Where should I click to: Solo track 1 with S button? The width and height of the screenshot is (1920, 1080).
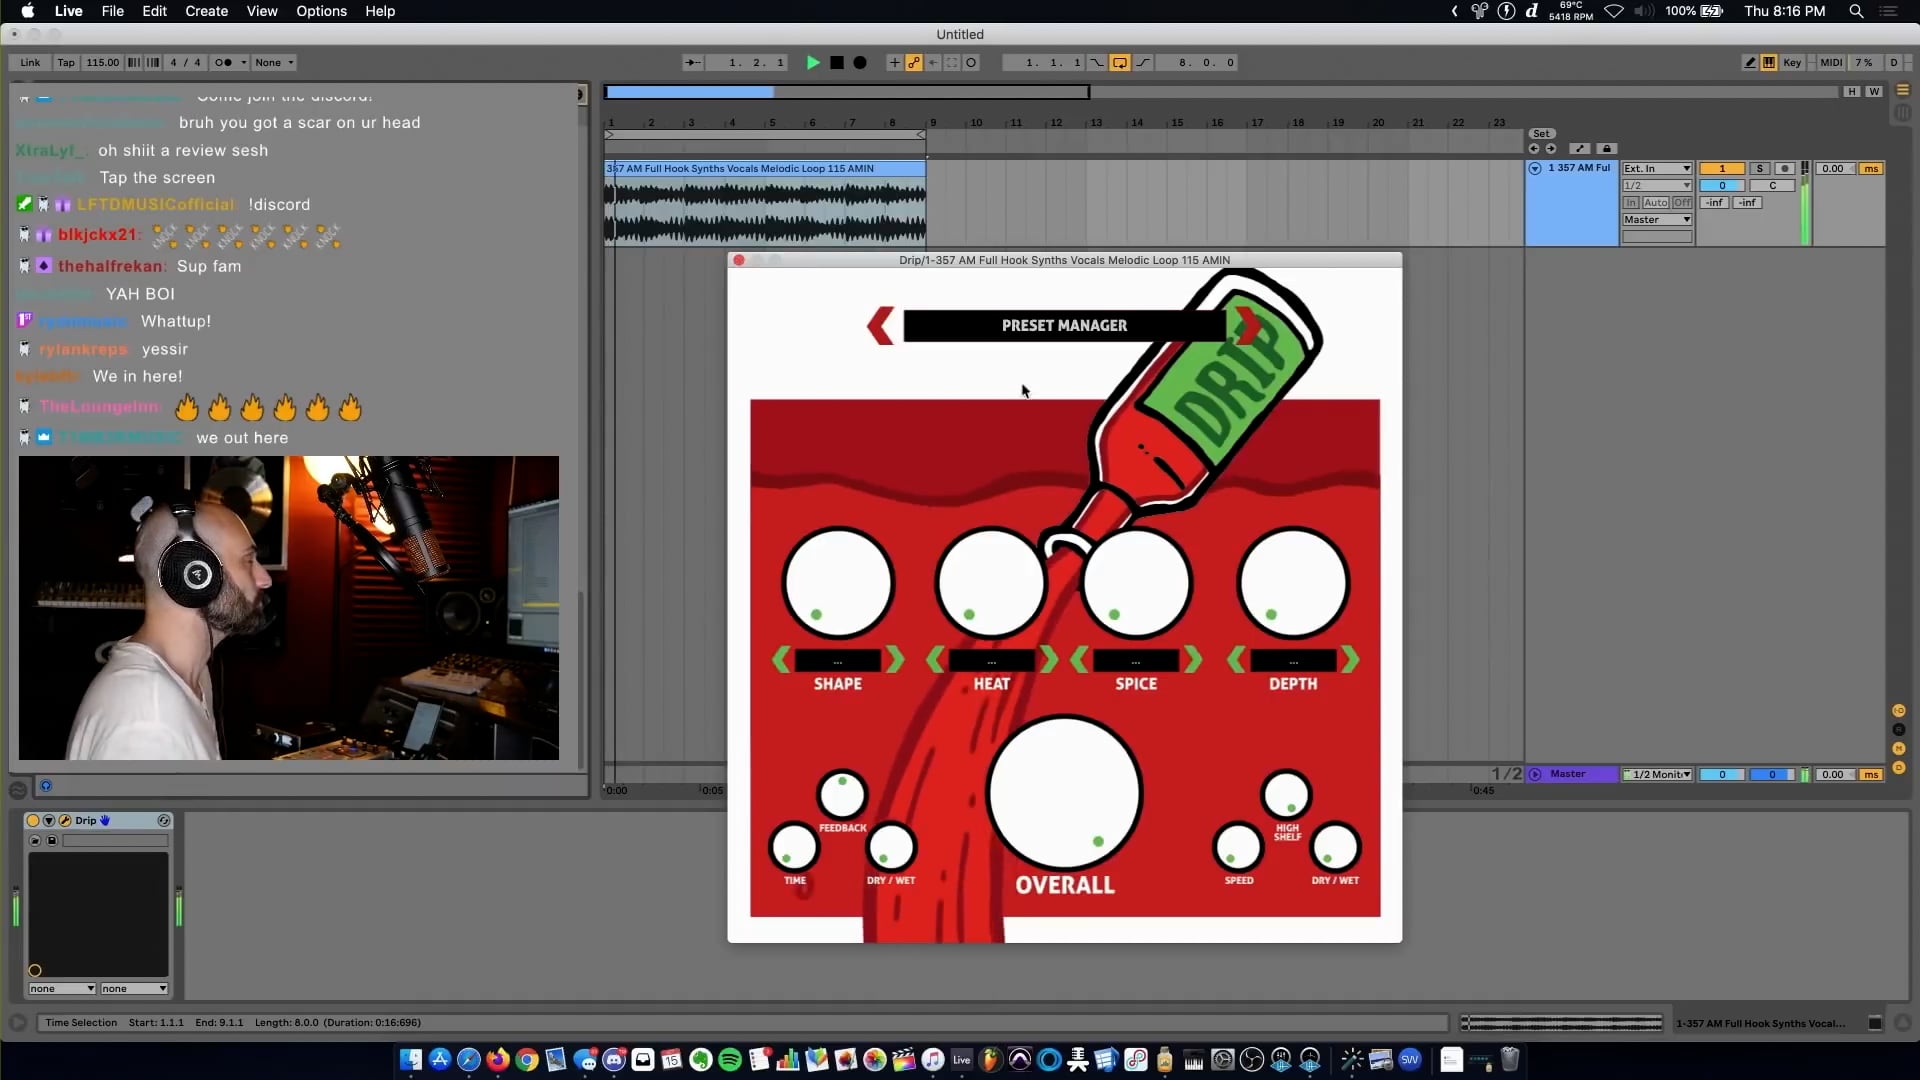(x=1760, y=168)
